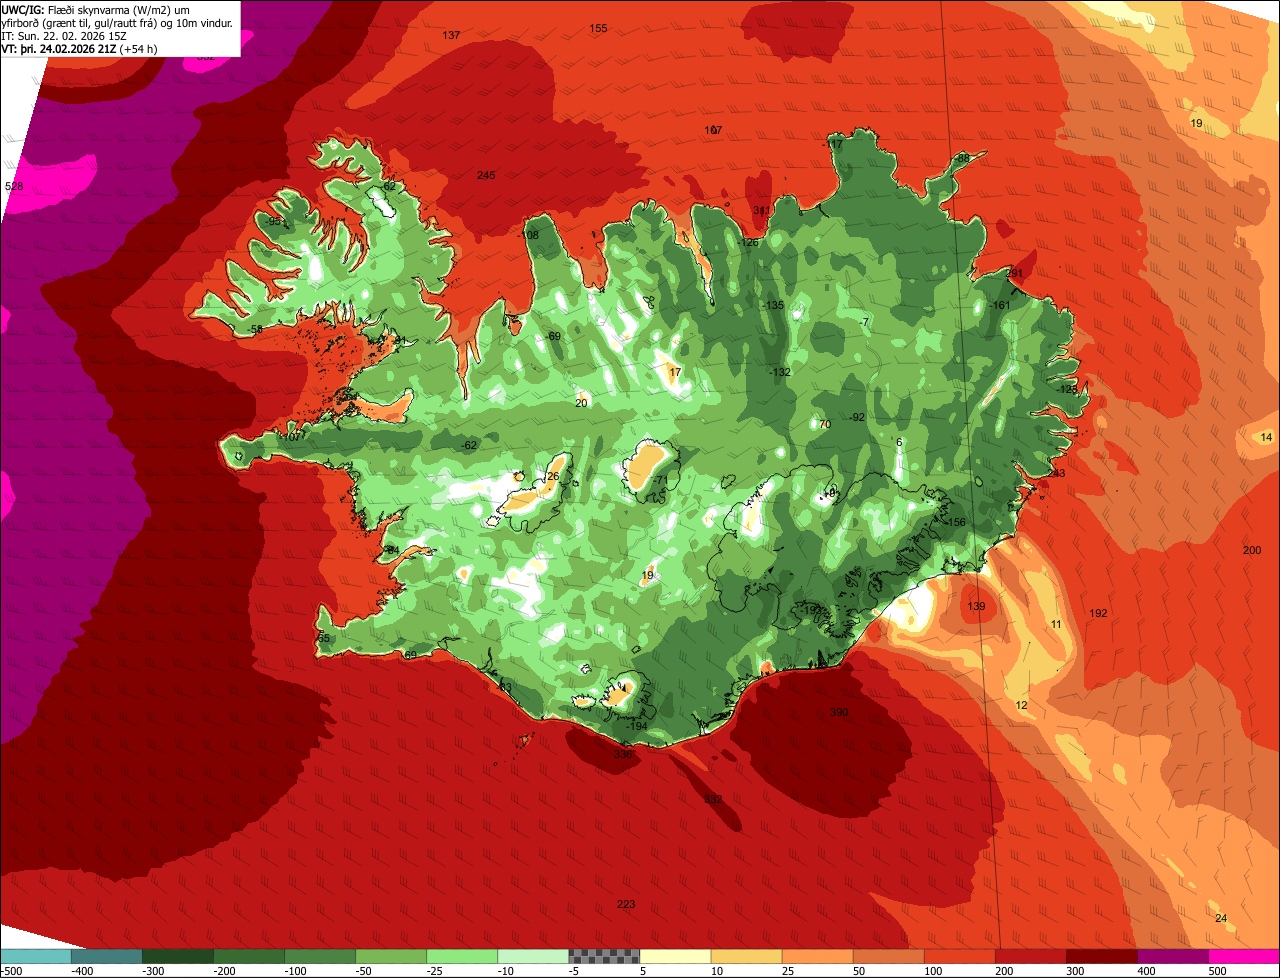Click the map value '-156' in southeast Iceland
Viewport: 1280px width, 978px height.
click(x=955, y=522)
